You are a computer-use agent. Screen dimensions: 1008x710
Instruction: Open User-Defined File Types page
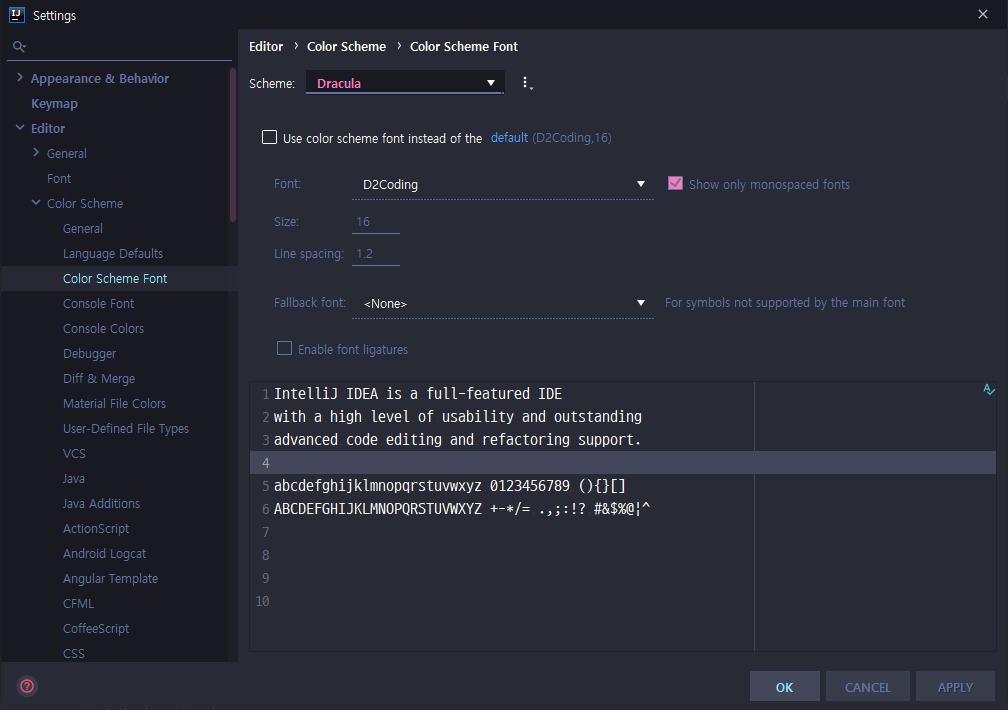[125, 429]
